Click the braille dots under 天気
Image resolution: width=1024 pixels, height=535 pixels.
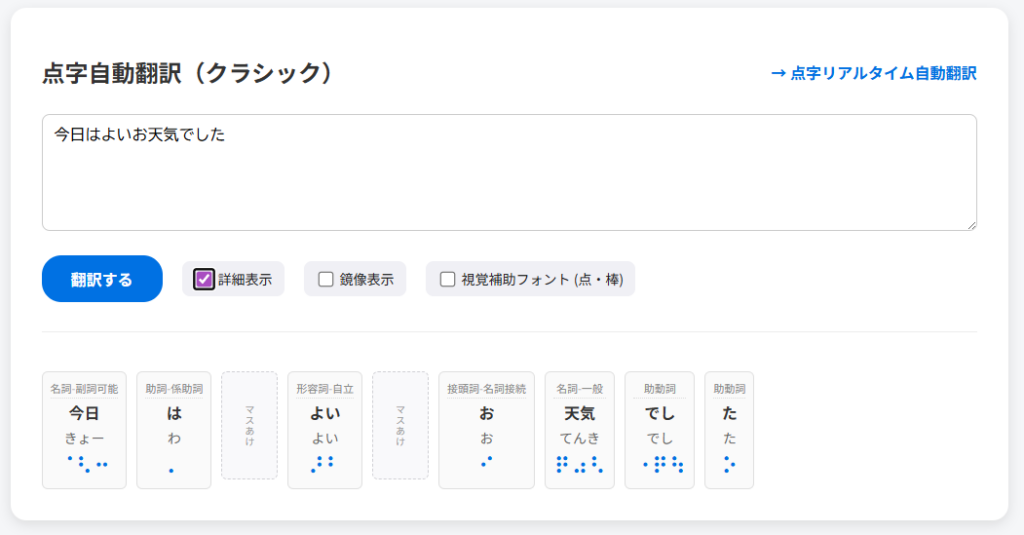(x=579, y=464)
